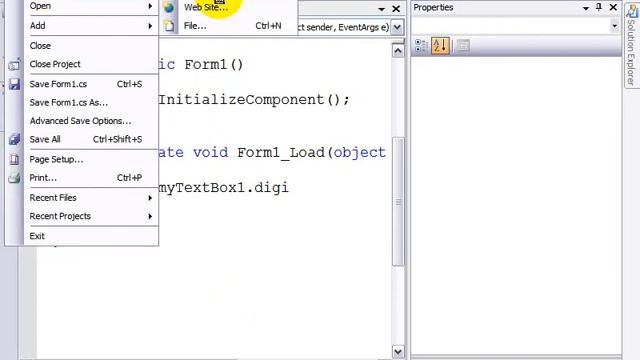
Task: Click the editor scroll down arrow
Action: (398, 351)
